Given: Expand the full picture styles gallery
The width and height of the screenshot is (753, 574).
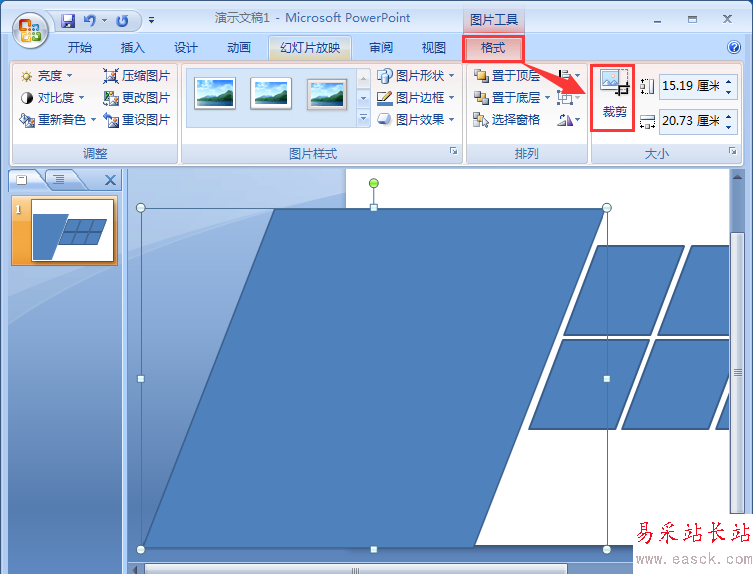Looking at the screenshot, I should pos(364,118).
